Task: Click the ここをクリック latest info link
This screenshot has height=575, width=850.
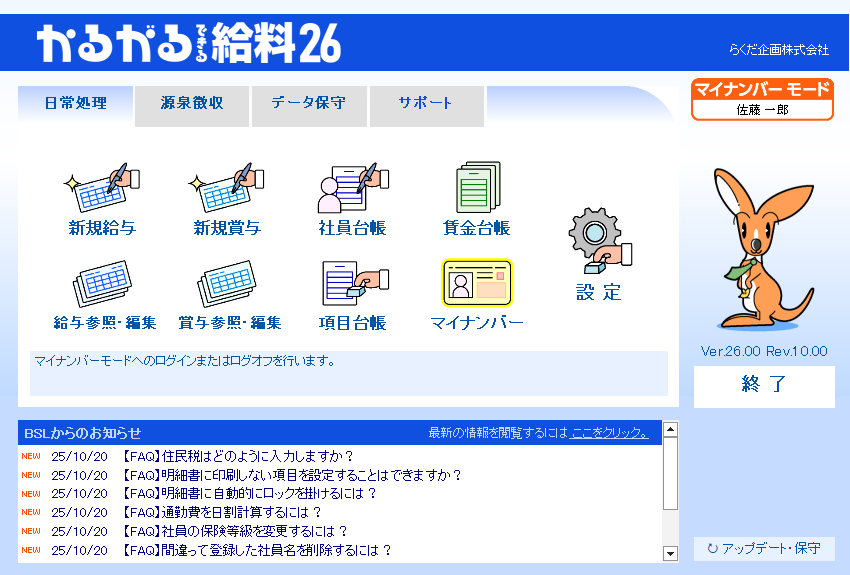Action: [609, 433]
